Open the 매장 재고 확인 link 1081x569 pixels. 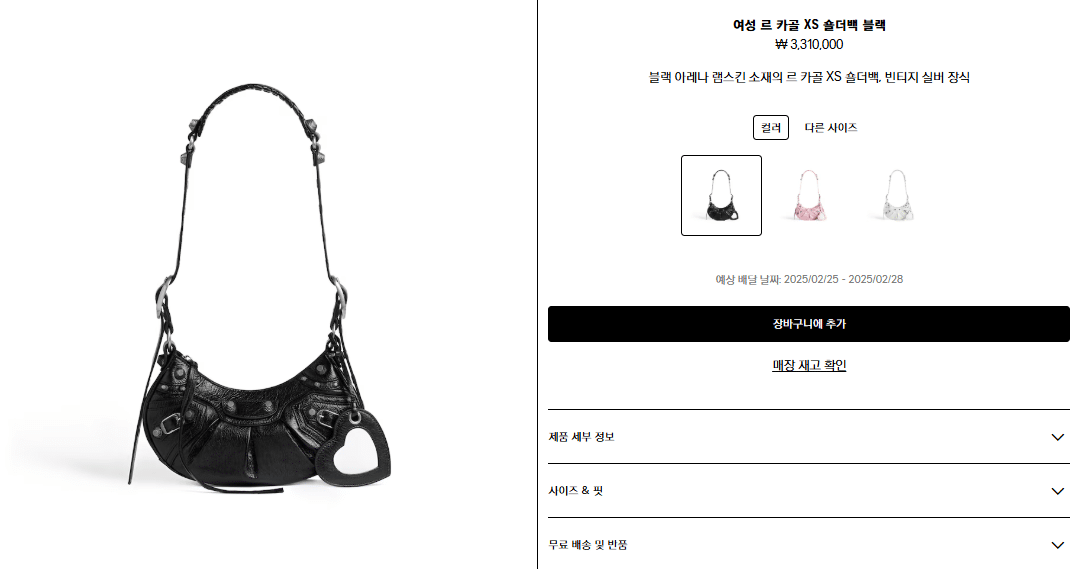809,366
